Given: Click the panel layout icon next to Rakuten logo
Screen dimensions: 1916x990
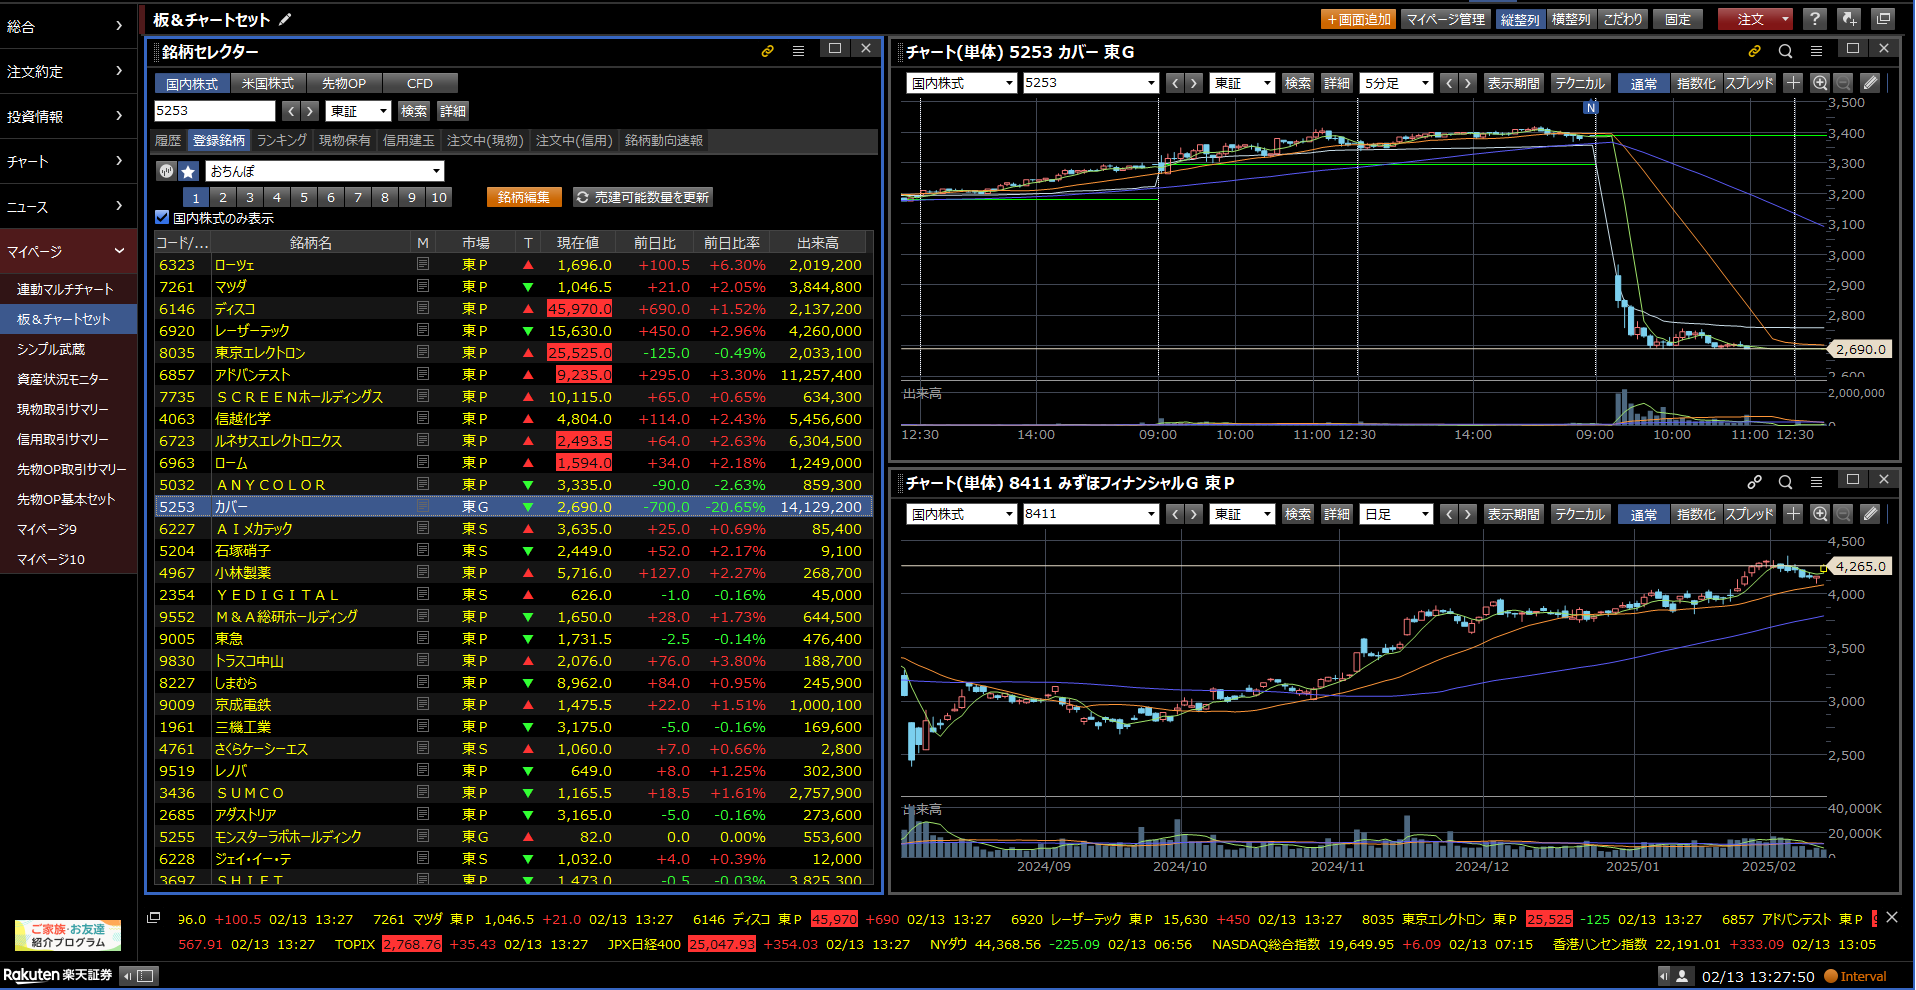Looking at the screenshot, I should coord(145,975).
